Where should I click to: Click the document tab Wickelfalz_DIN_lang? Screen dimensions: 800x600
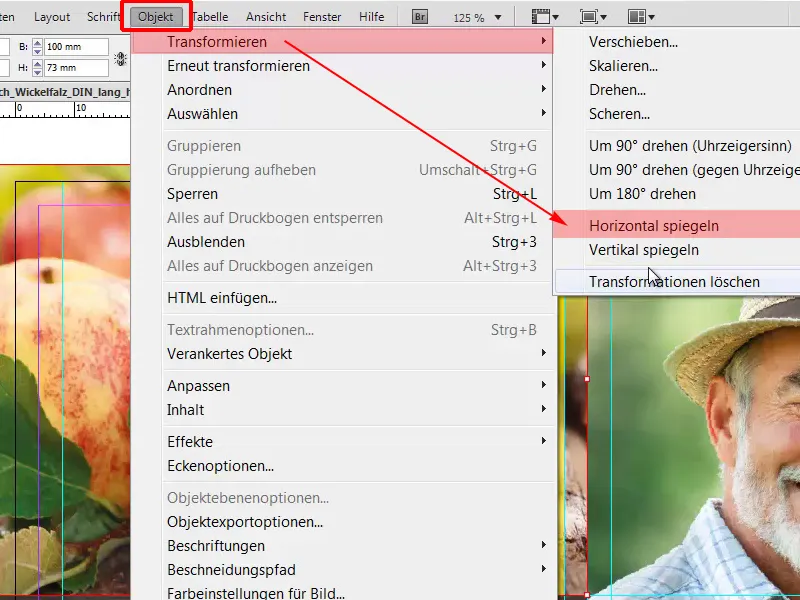(65, 92)
